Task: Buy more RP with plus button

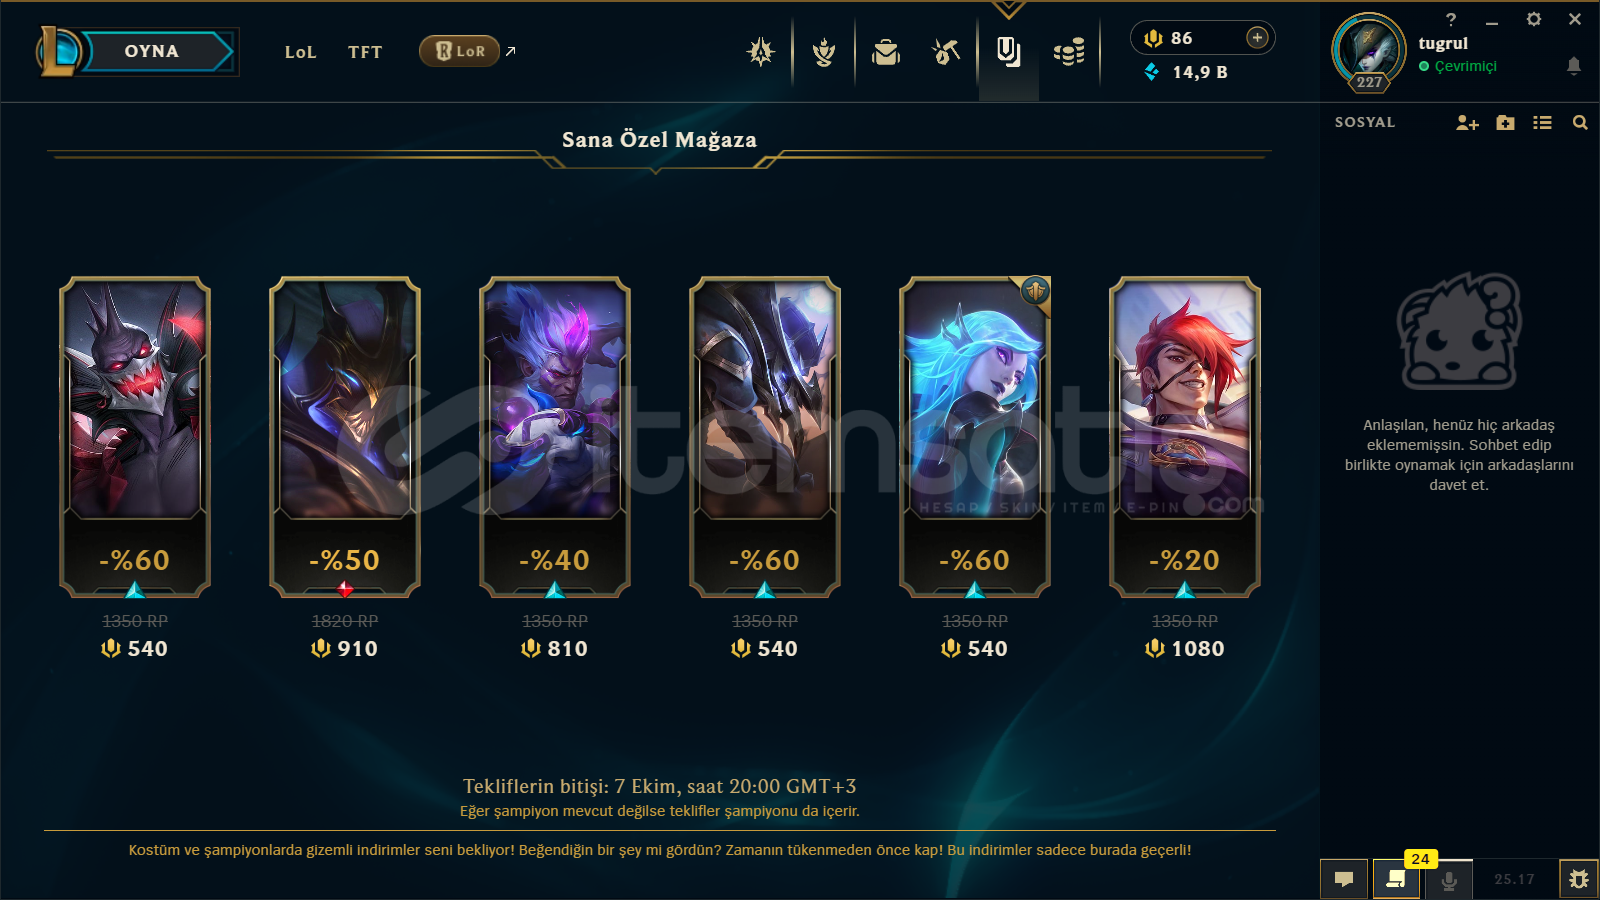Action: tap(1257, 38)
